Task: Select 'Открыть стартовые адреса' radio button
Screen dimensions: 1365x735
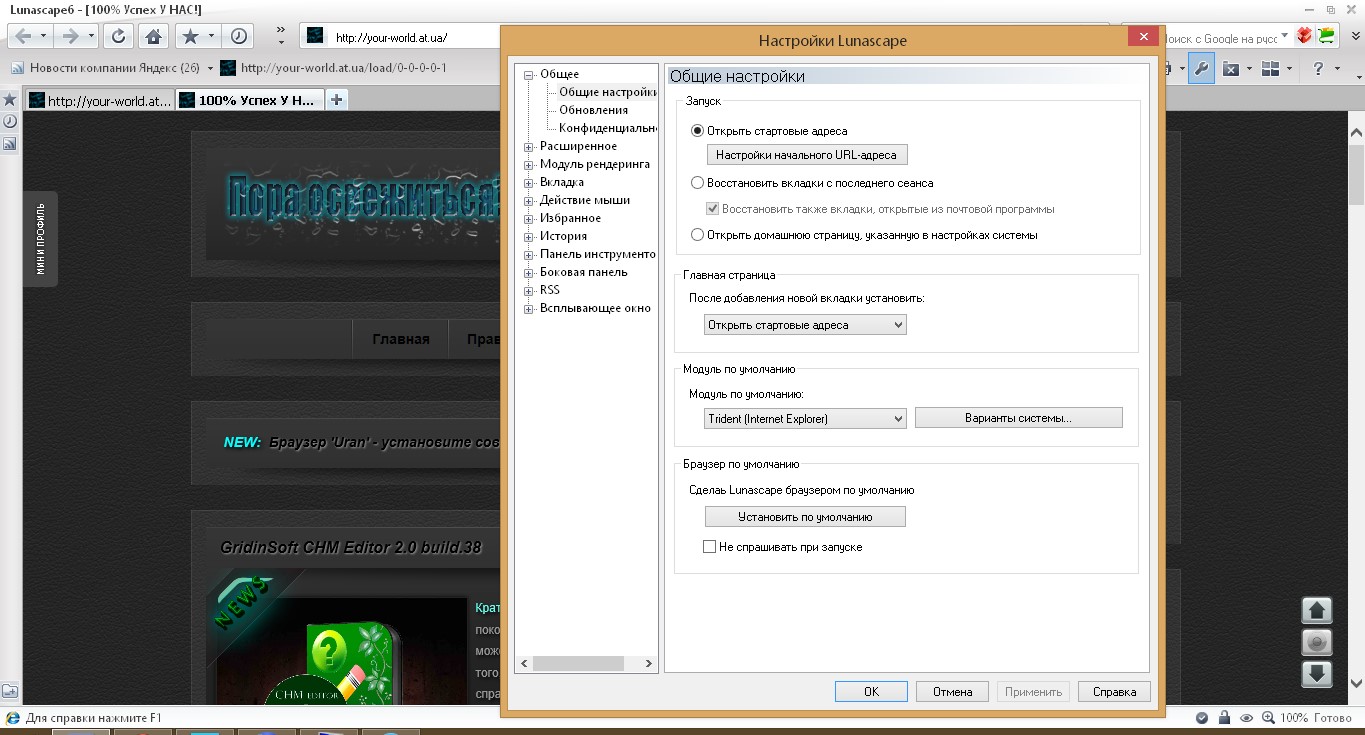Action: pyautogui.click(x=698, y=131)
